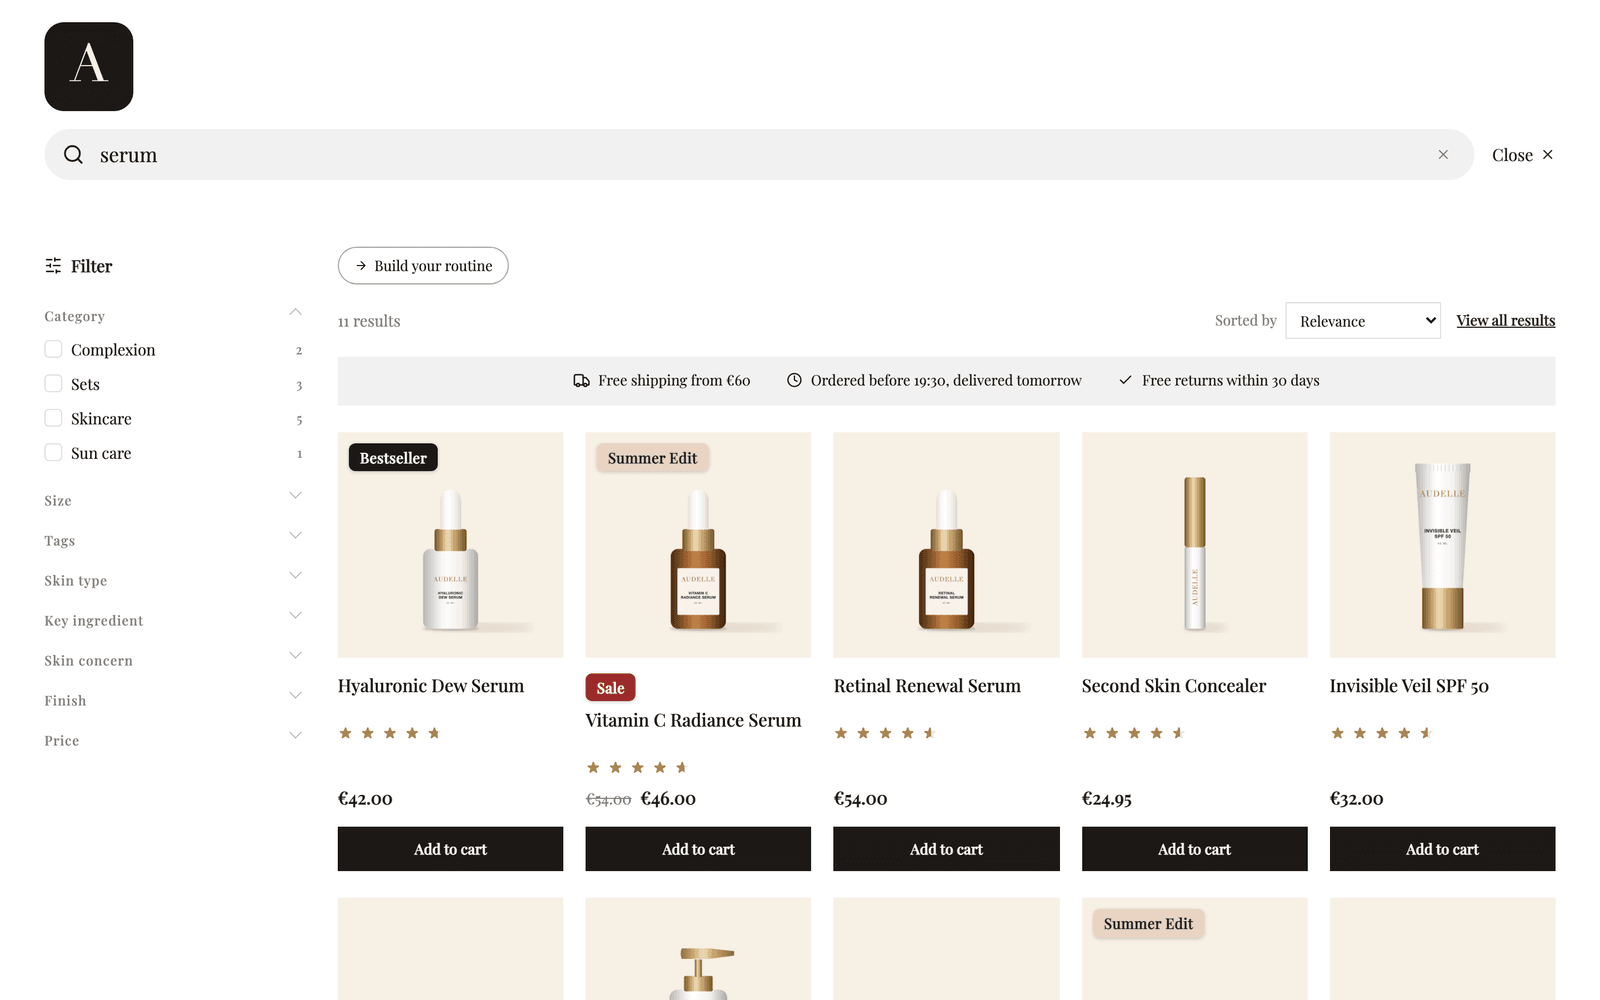The width and height of the screenshot is (1600, 1000).
Task: Open the Second Skin Concealer image
Action: 1194,545
